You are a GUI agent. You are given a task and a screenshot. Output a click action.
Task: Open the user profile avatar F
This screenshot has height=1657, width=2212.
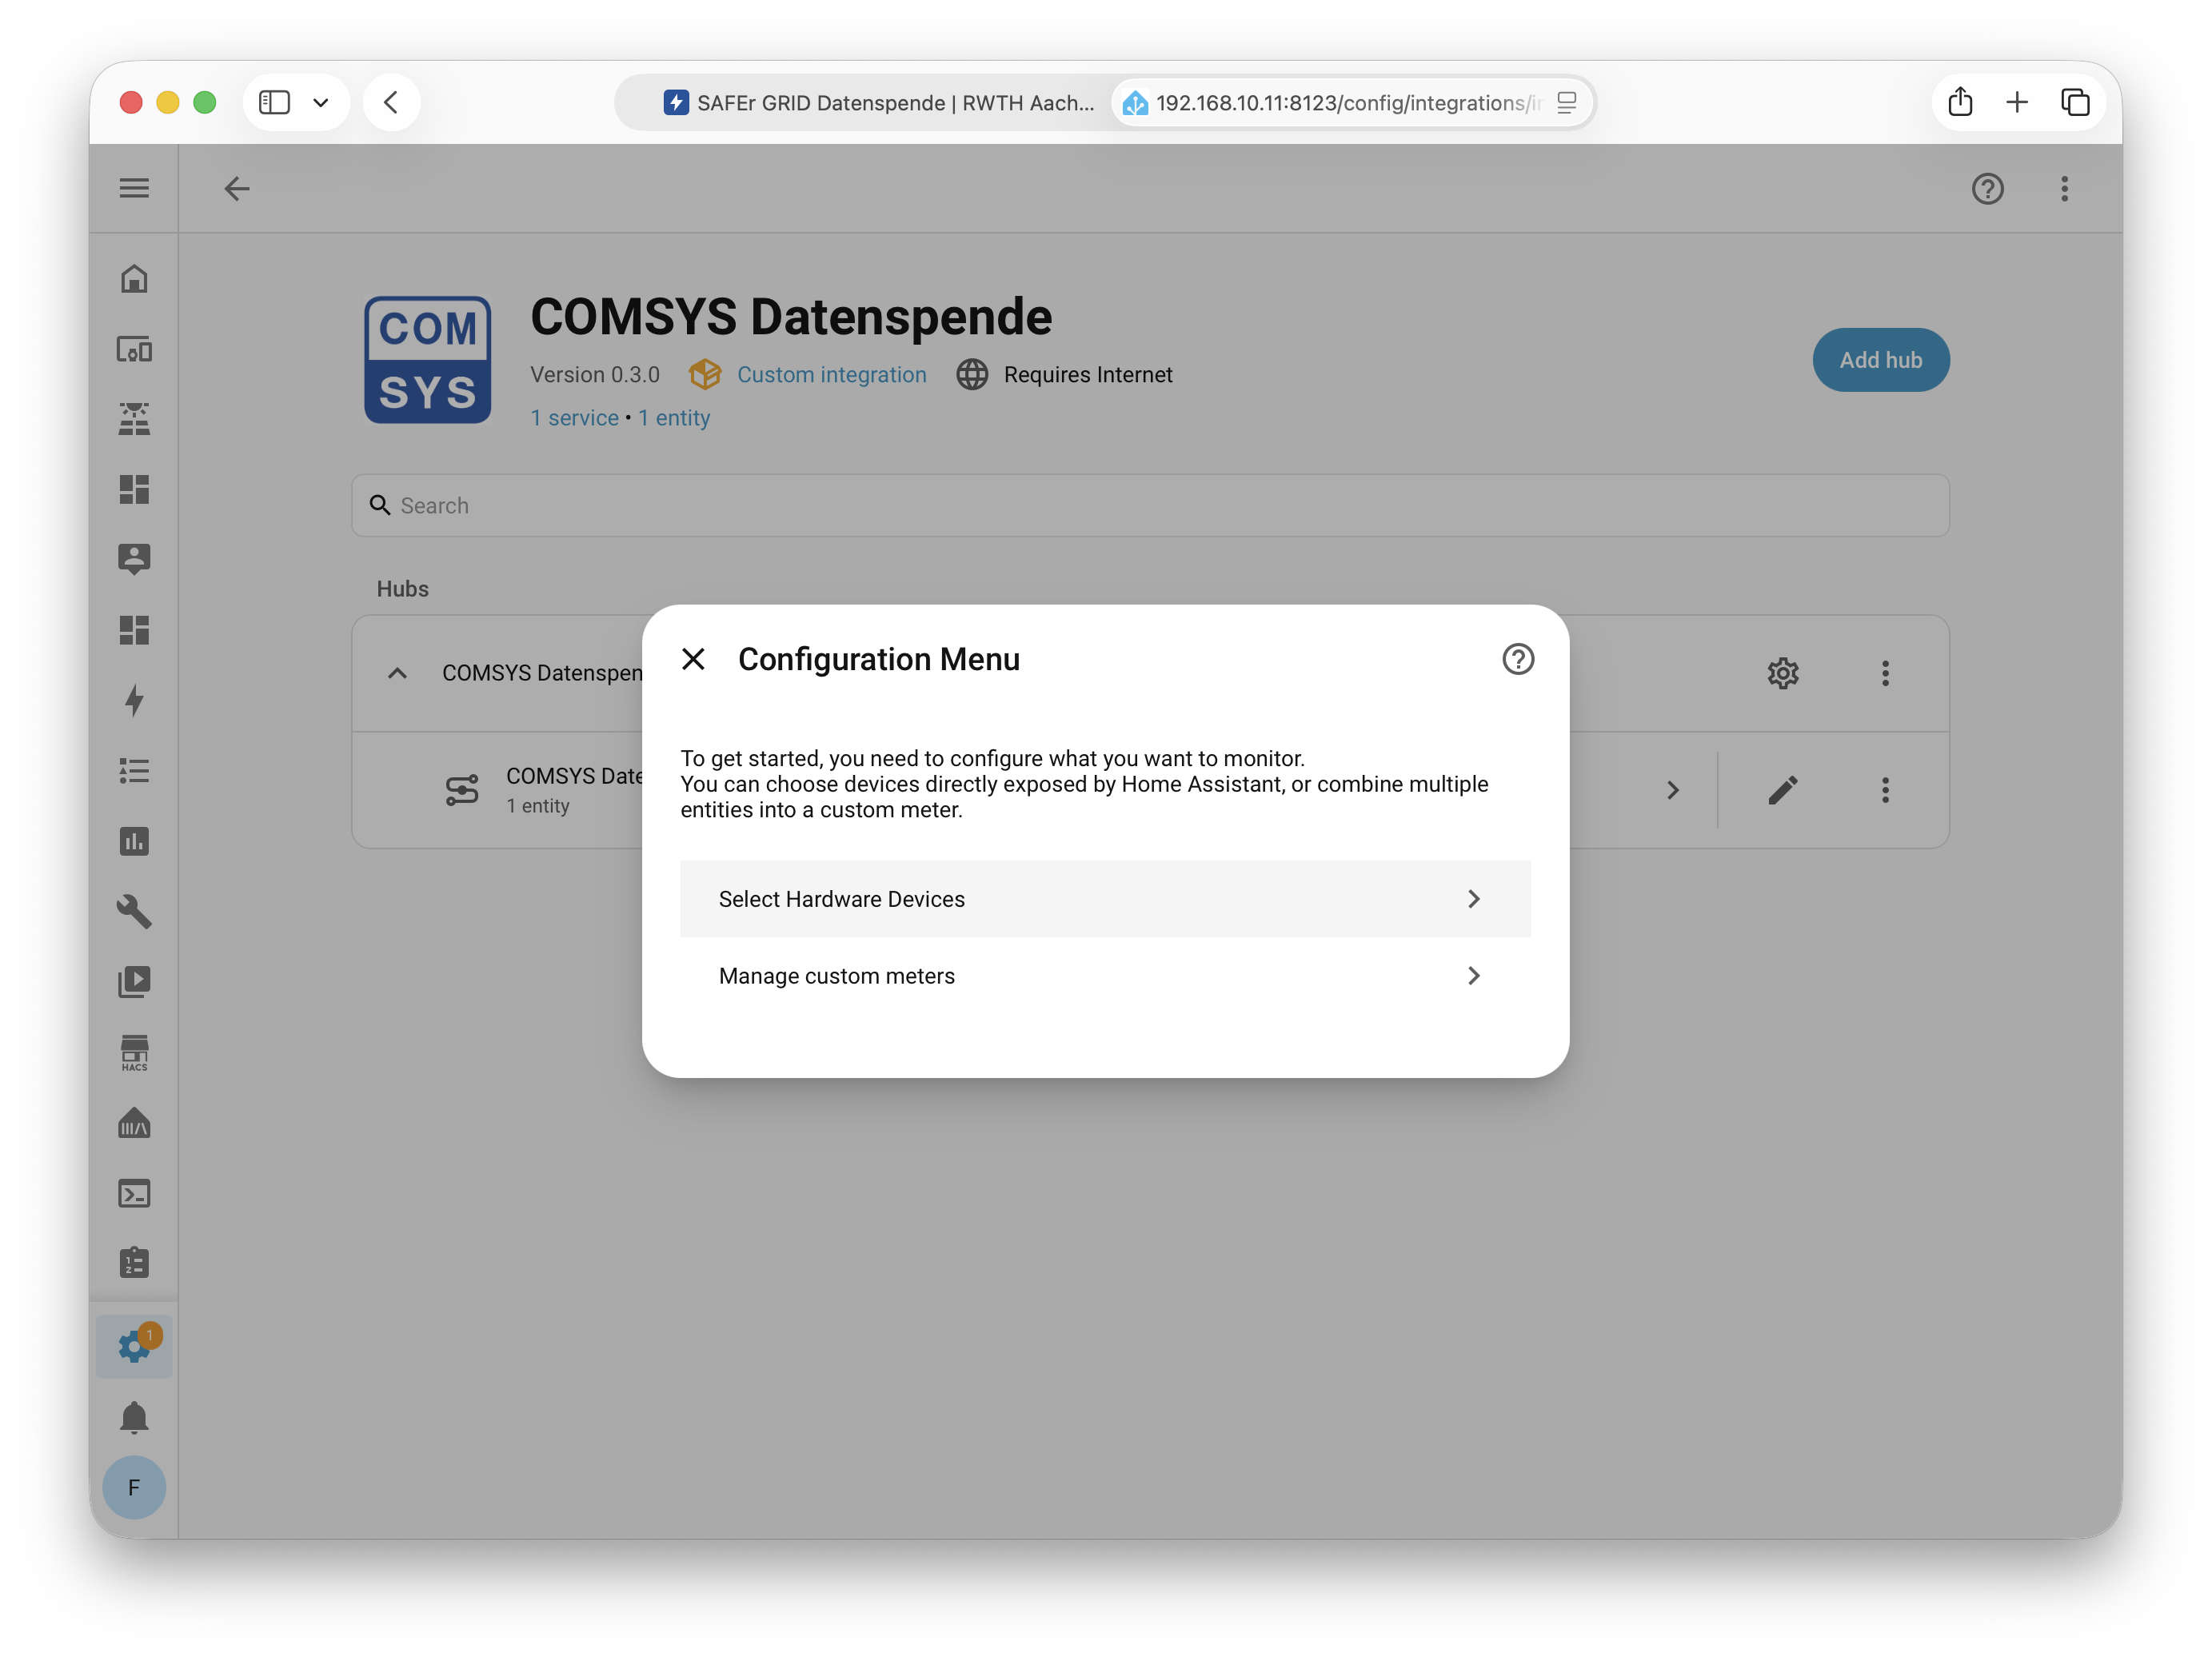(x=134, y=1487)
